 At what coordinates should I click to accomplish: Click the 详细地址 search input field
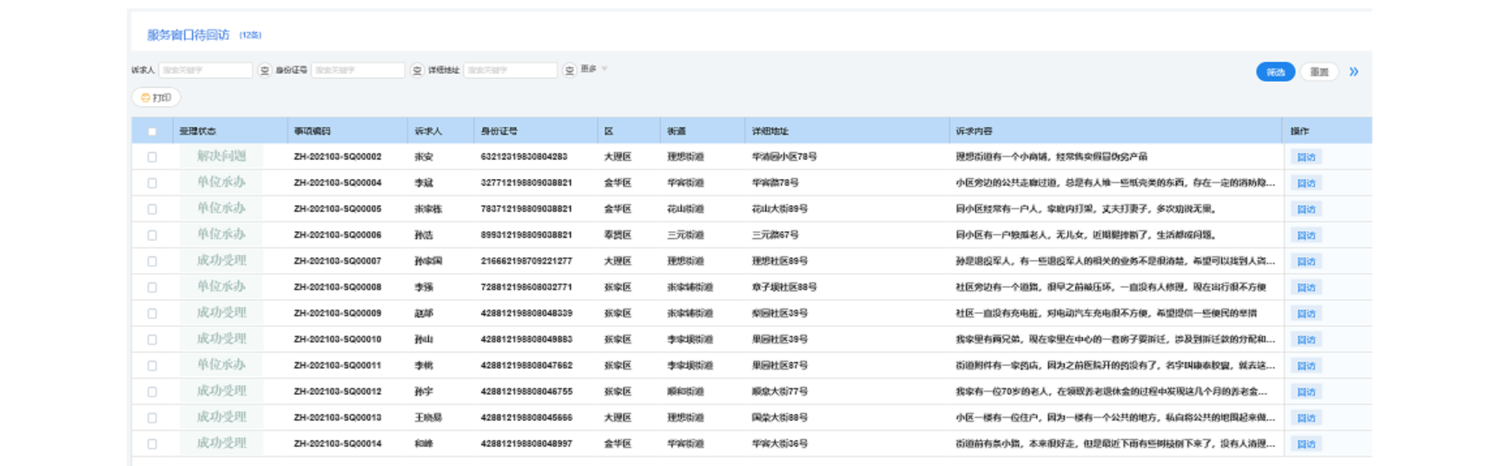509,71
